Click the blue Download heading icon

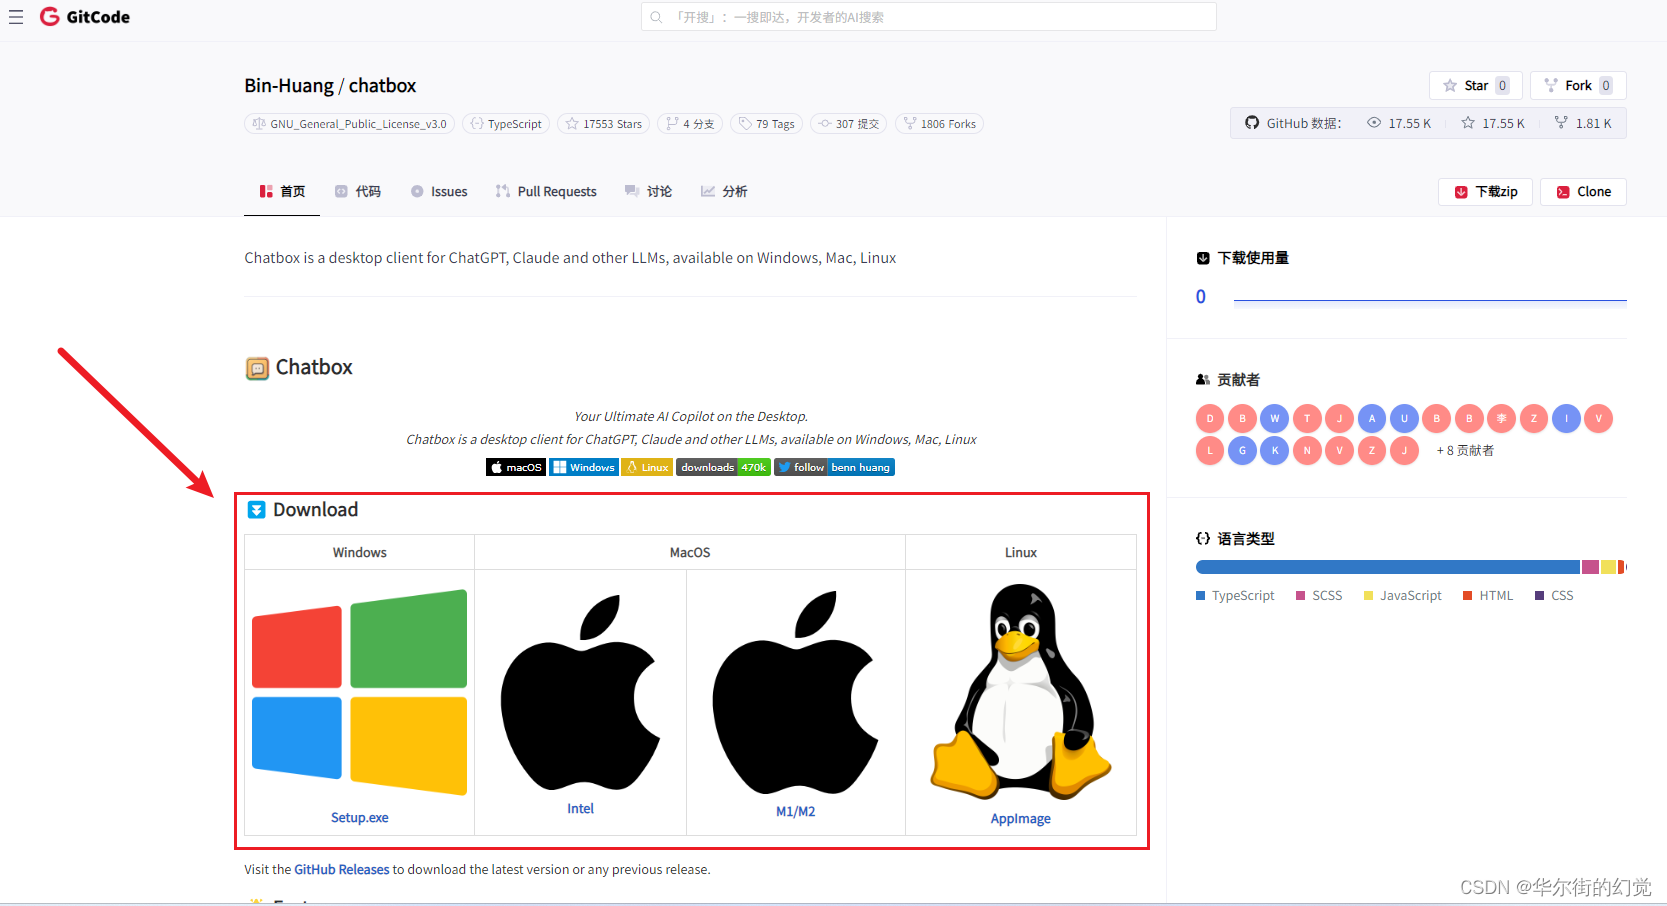(x=256, y=510)
